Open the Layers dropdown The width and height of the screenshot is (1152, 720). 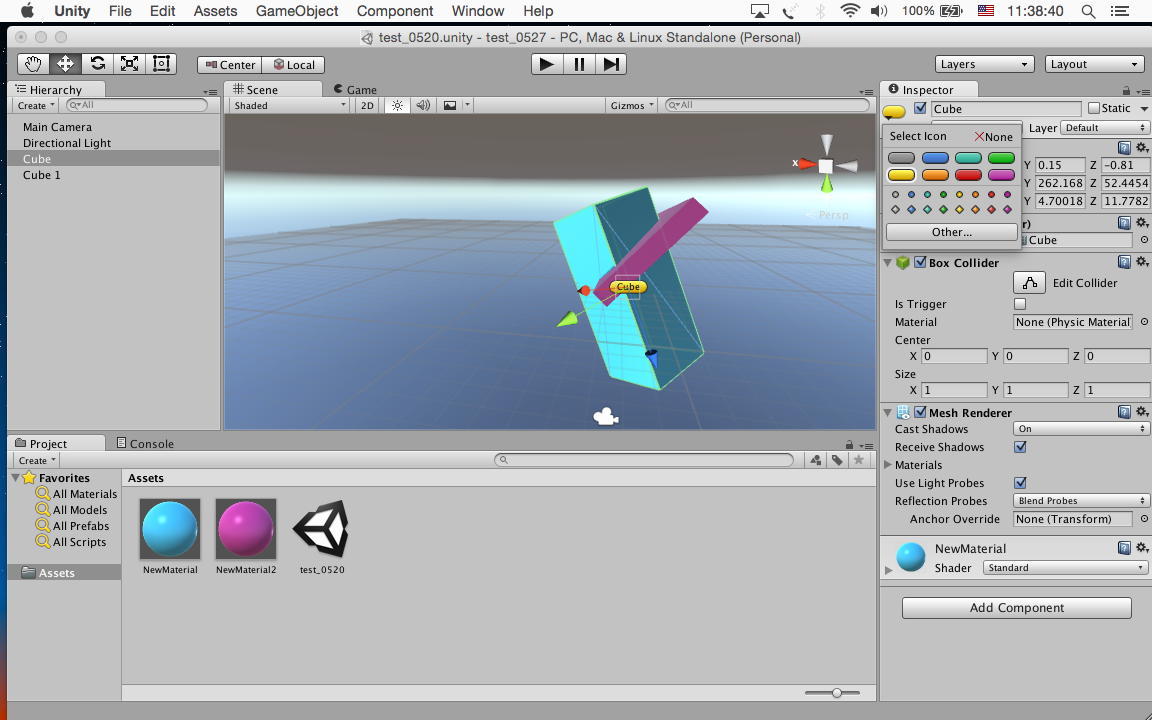[x=984, y=64]
